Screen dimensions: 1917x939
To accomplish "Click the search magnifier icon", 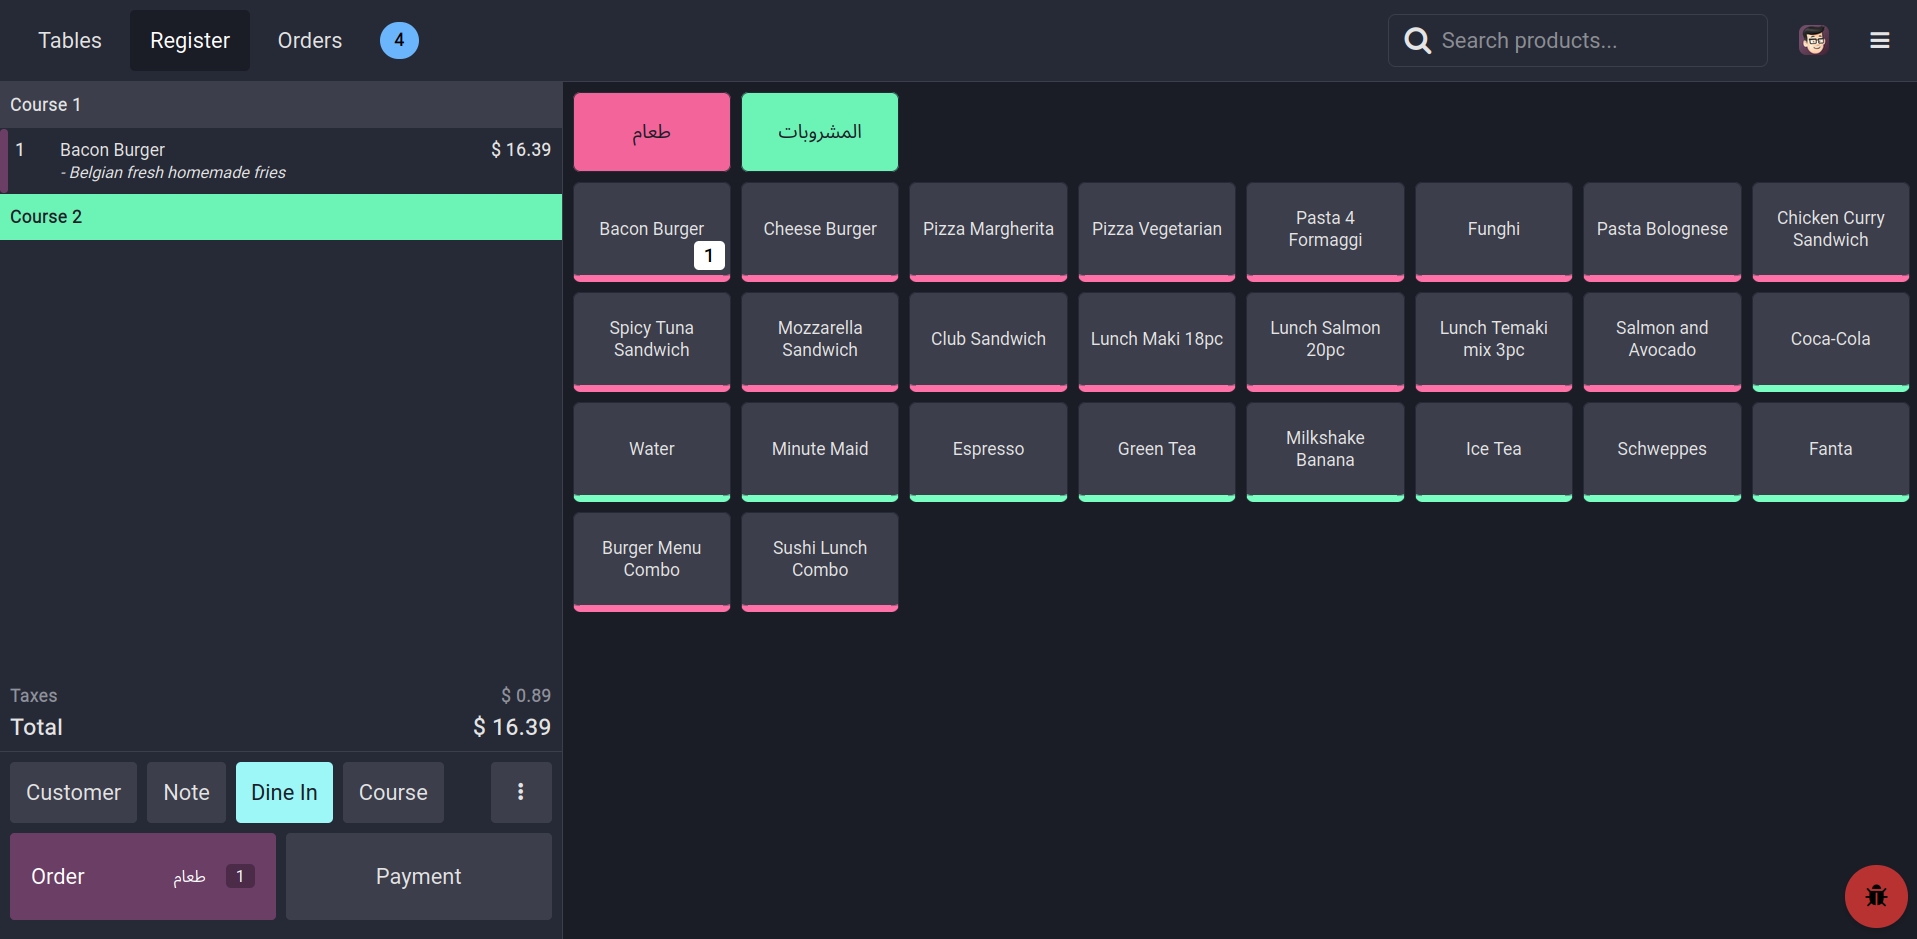I will [x=1417, y=41].
